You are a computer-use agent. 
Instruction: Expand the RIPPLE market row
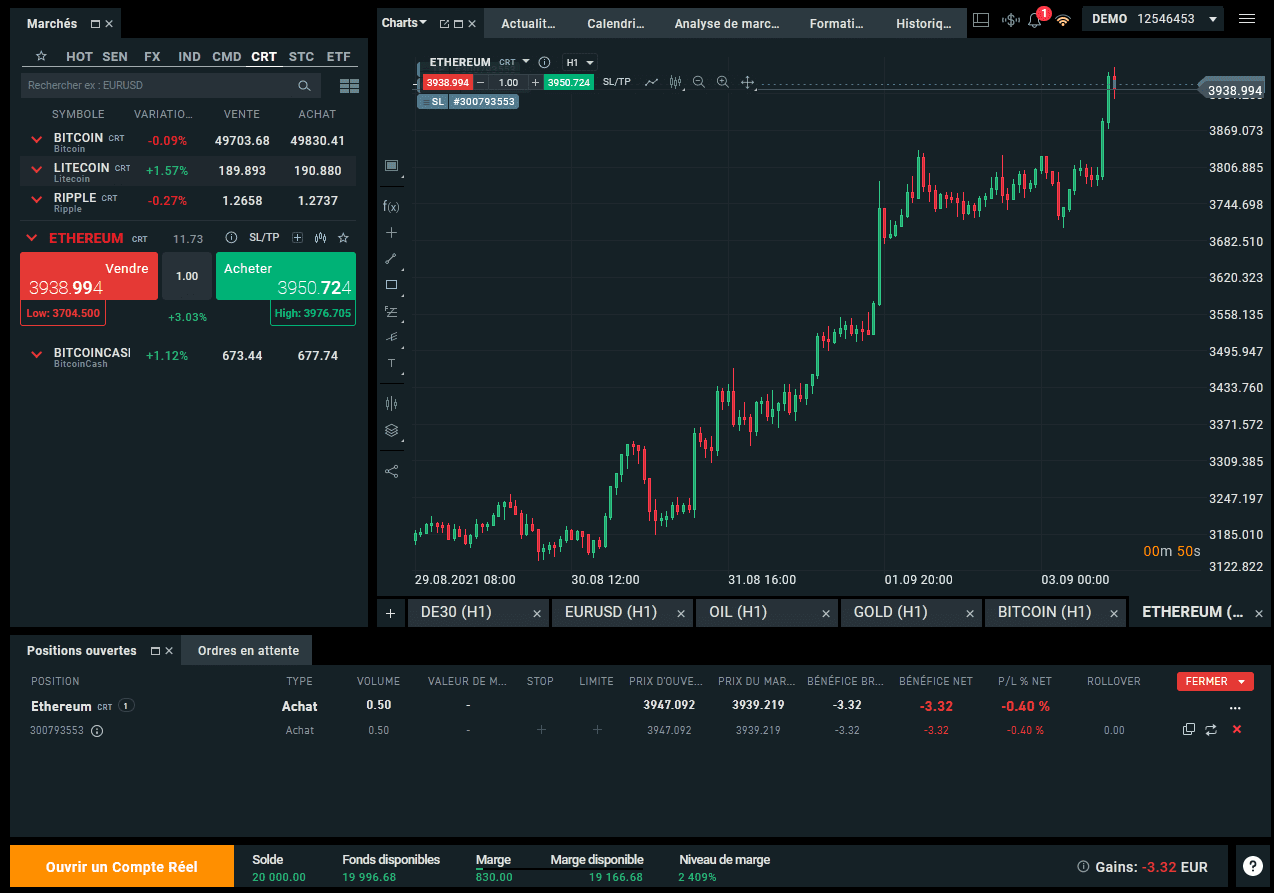(37, 201)
